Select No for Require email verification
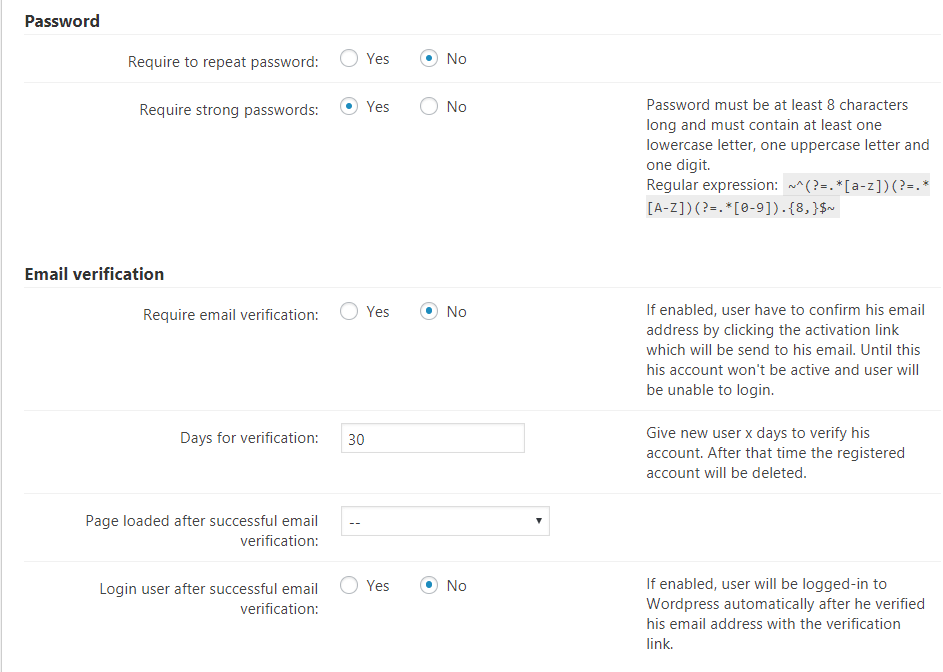Viewport: 943px width, 672px height. (429, 312)
